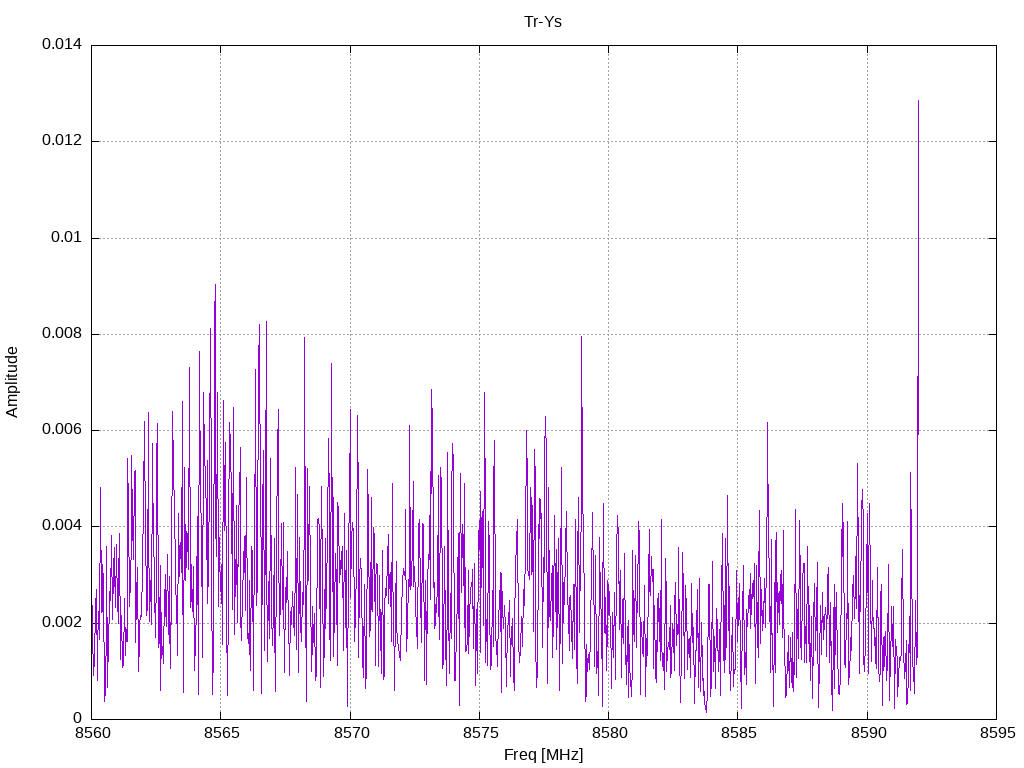Click the 0.012 y-axis tick label
1024x768 pixels.
[x=62, y=140]
